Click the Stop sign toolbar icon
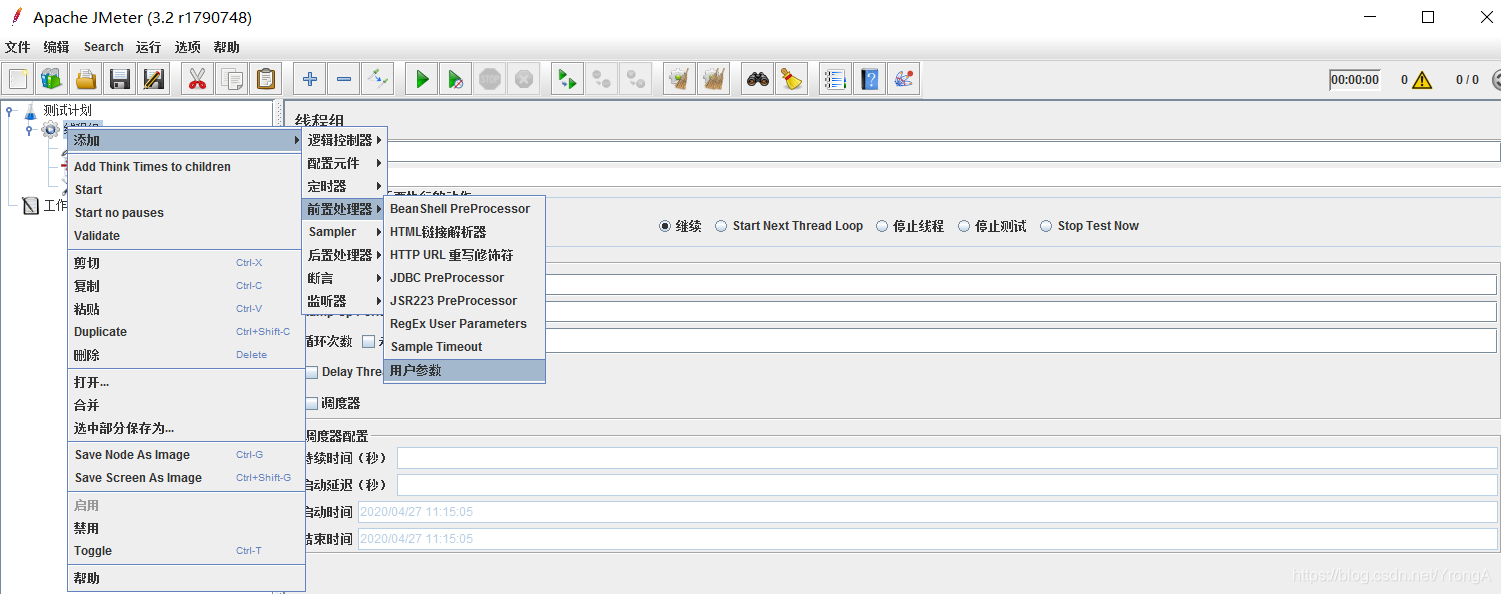 coord(489,78)
